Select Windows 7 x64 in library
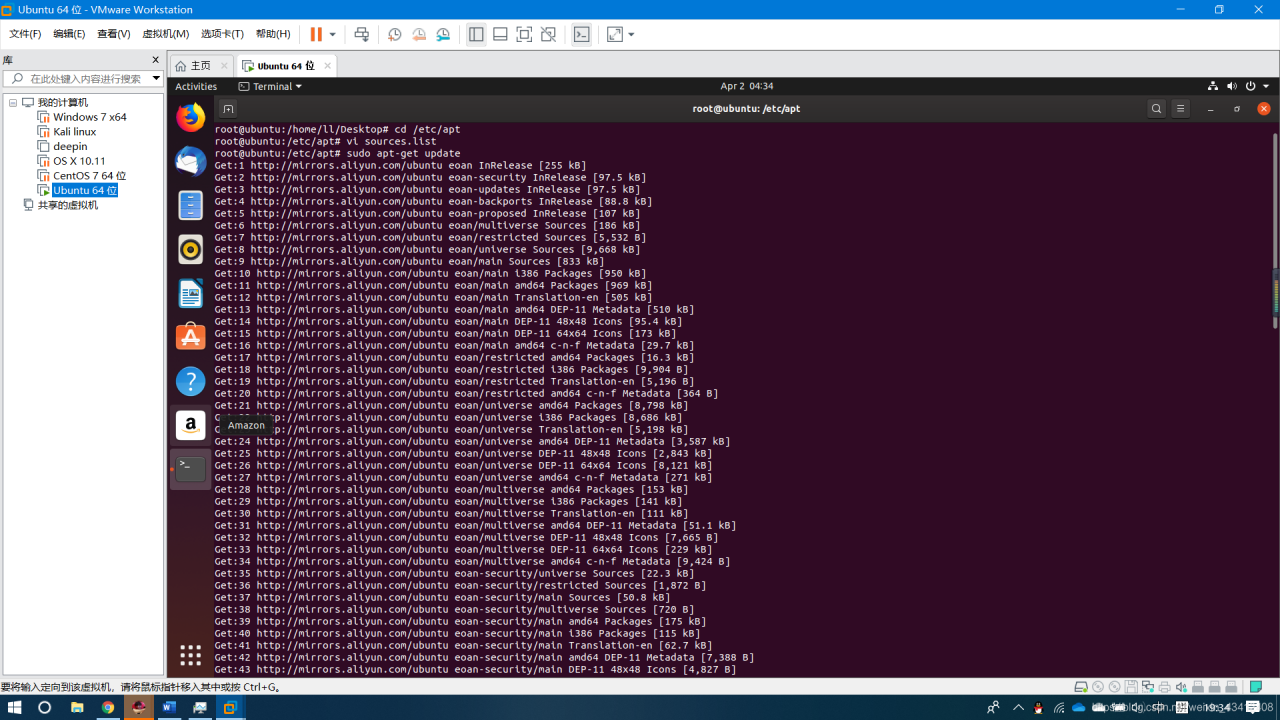Screen dimensions: 1280x720 [x=90, y=117]
